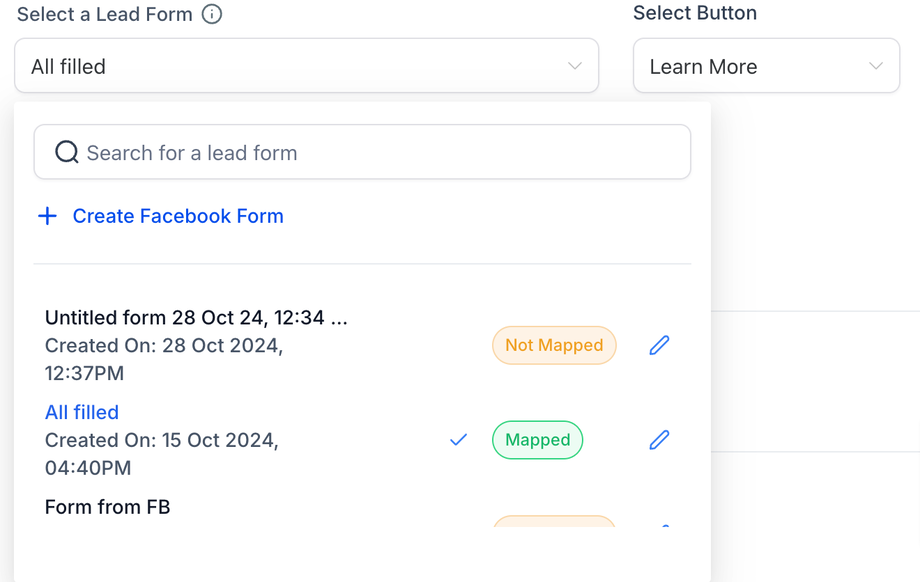Click the green Mapped status badge
This screenshot has width=920, height=582.
click(x=537, y=440)
